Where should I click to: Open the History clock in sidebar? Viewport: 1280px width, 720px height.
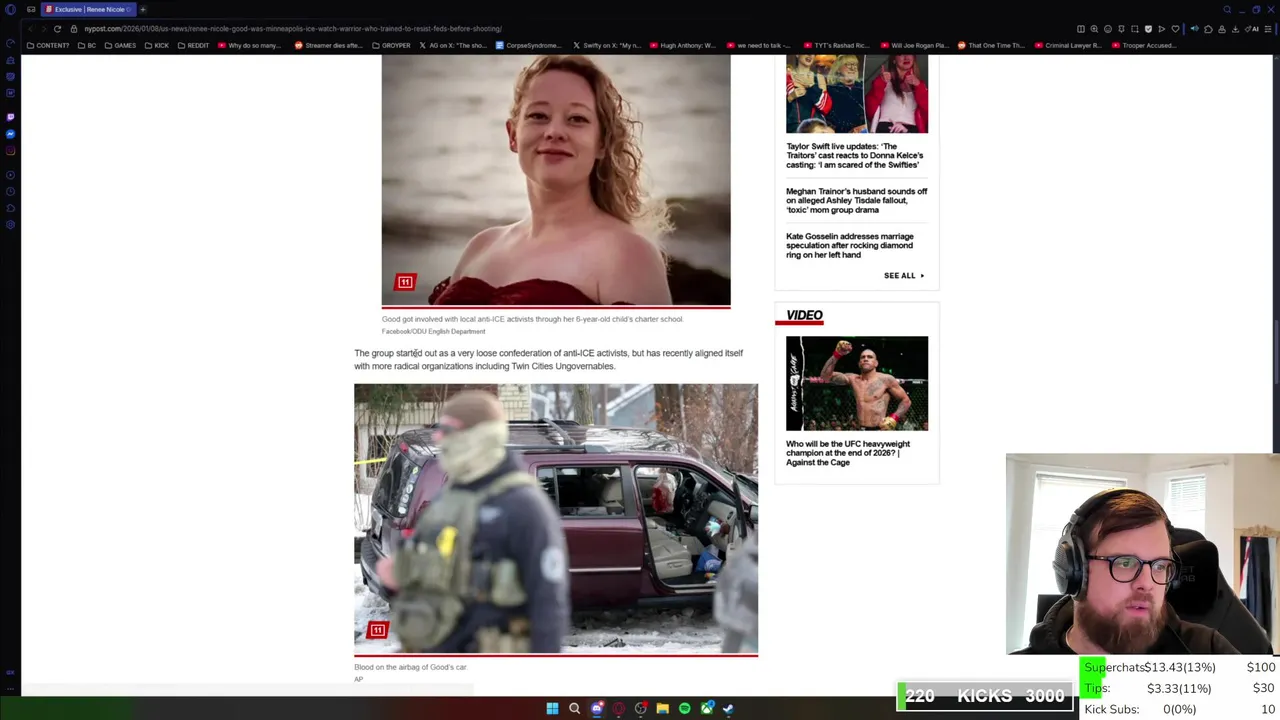pyautogui.click(x=10, y=191)
